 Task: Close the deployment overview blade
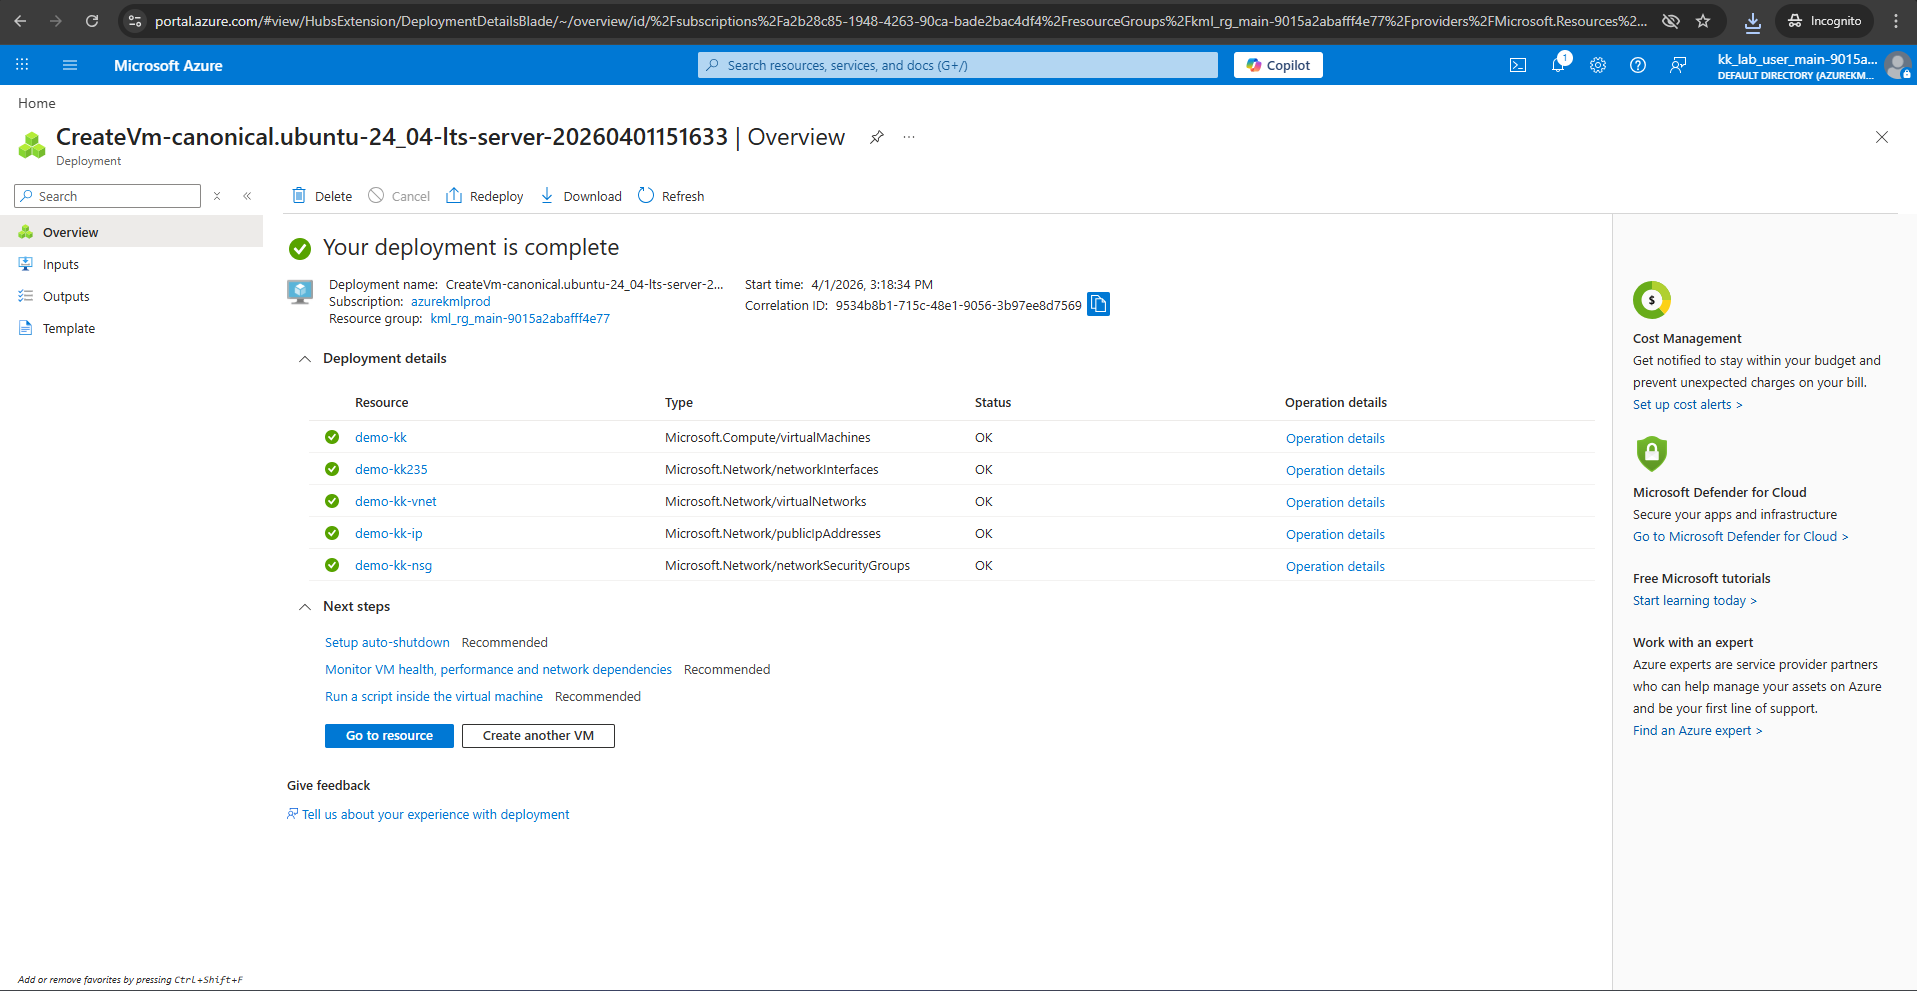tap(1882, 137)
